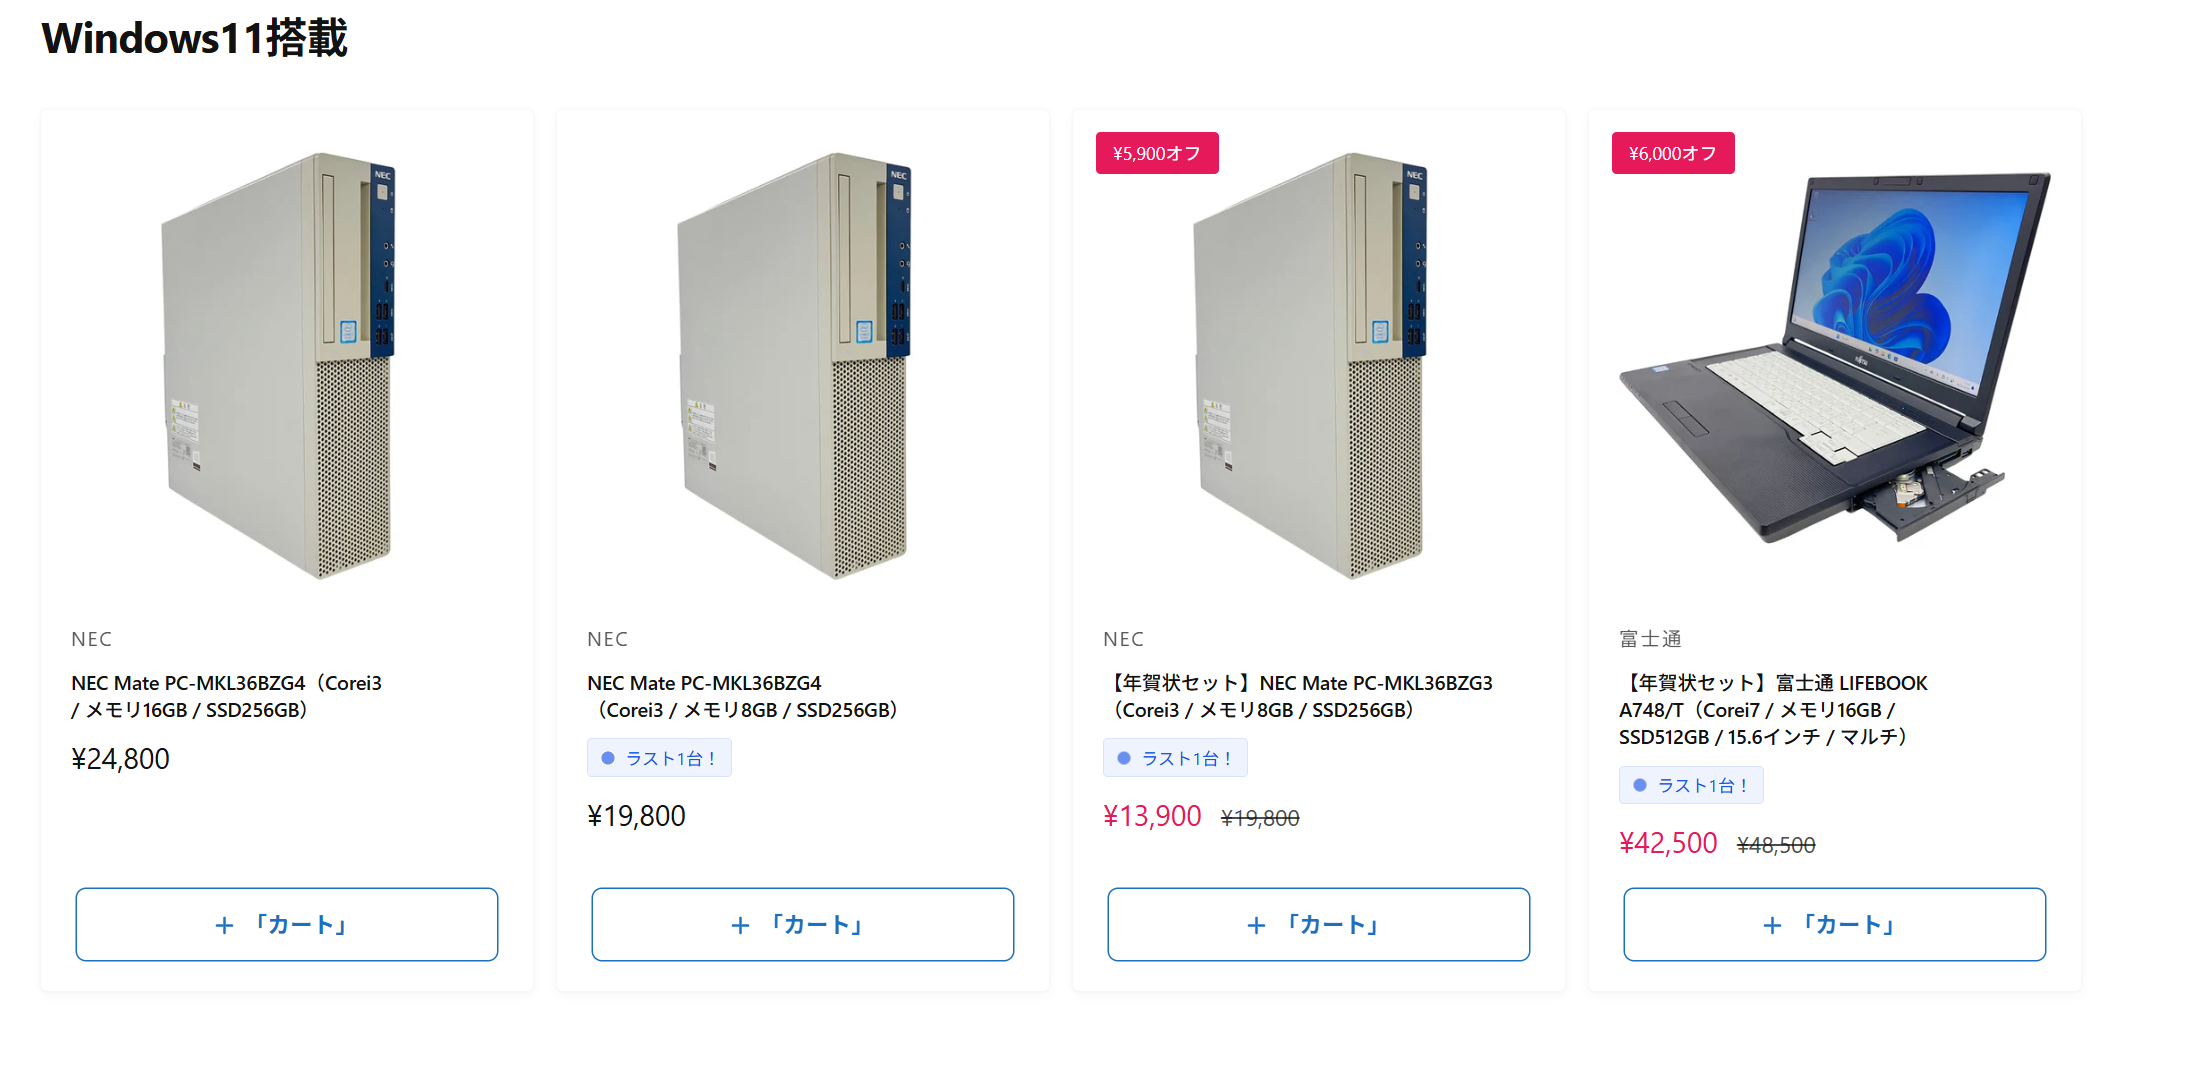Screen dimensions: 2204x1065
Task: Open the ¥19,800 NEC Mate product image
Action: [802, 365]
